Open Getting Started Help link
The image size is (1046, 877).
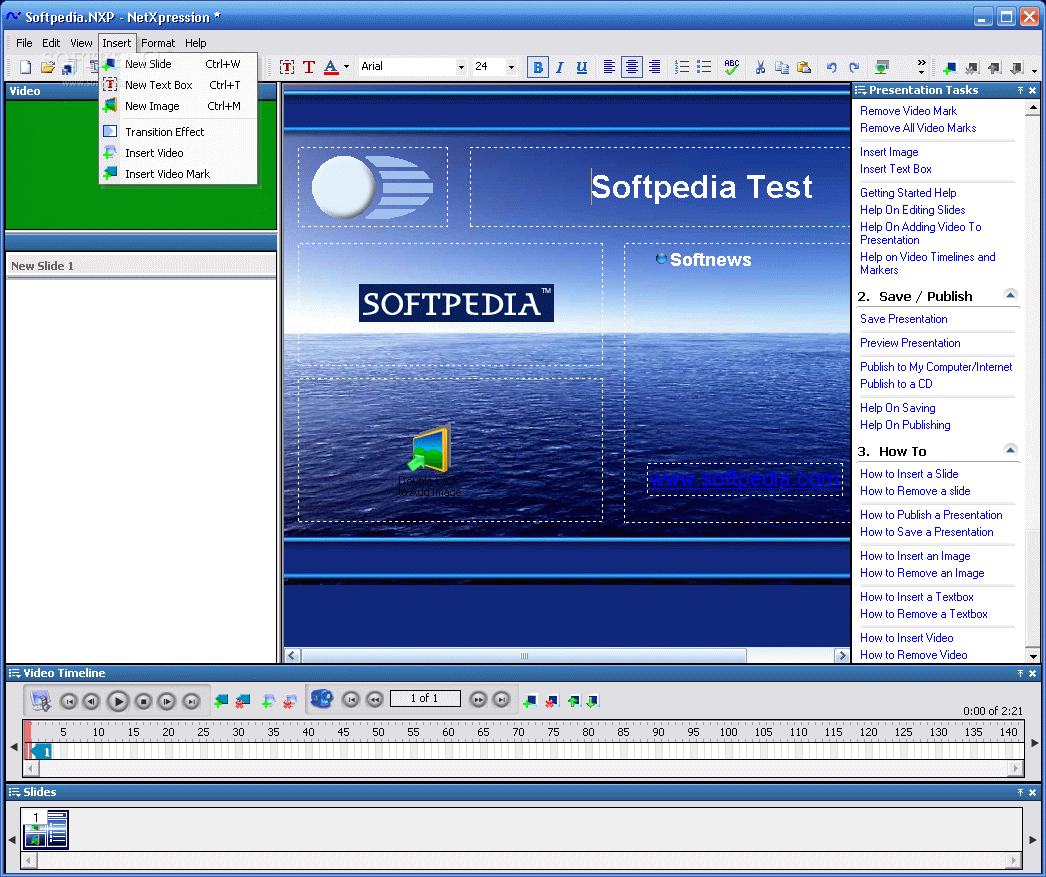click(908, 193)
